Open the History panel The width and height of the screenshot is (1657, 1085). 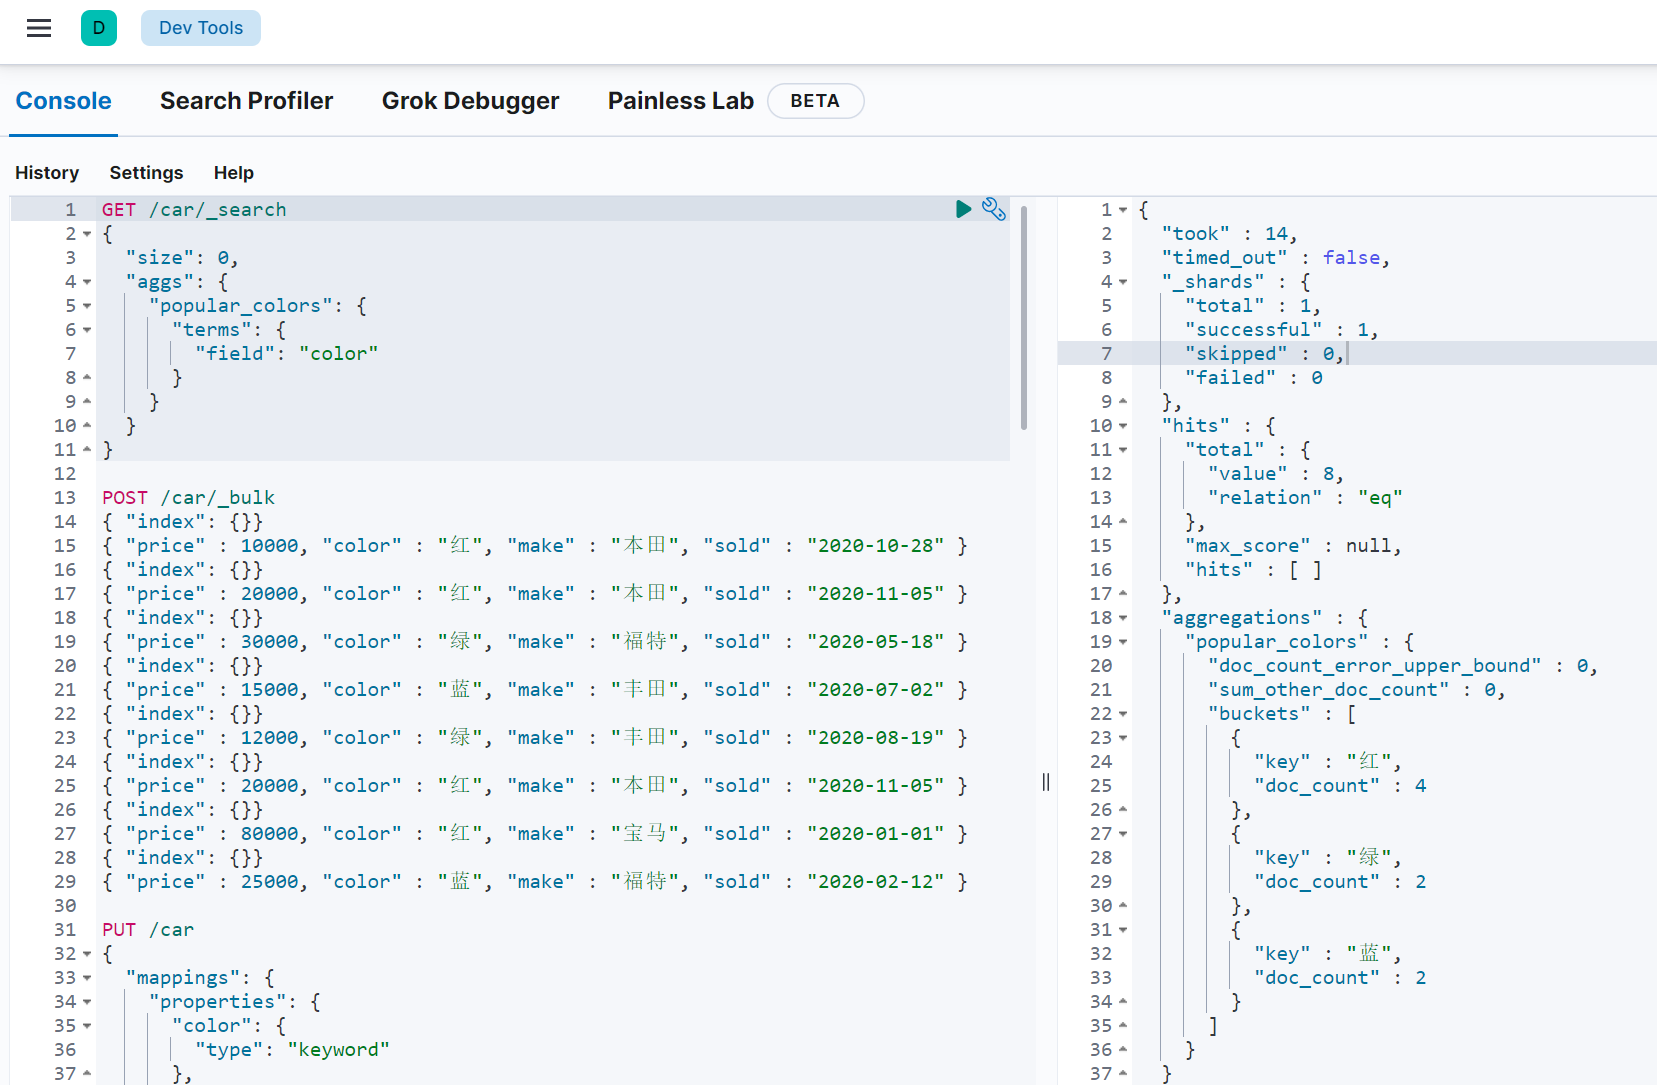[x=47, y=173]
